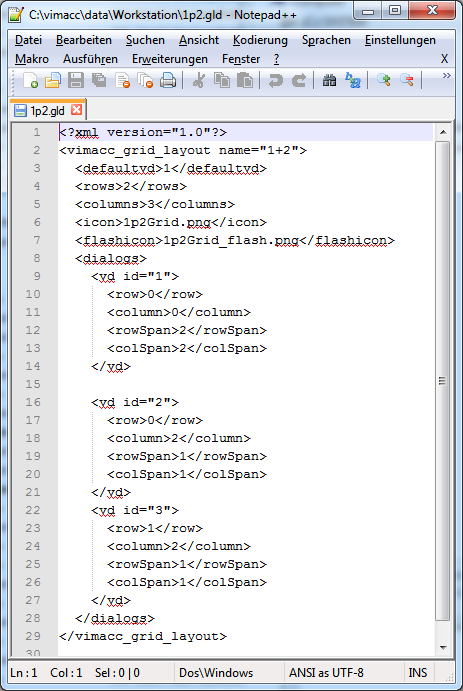This screenshot has width=463, height=691.
Task: Open Find with the binoculars icon
Action: (x=329, y=80)
